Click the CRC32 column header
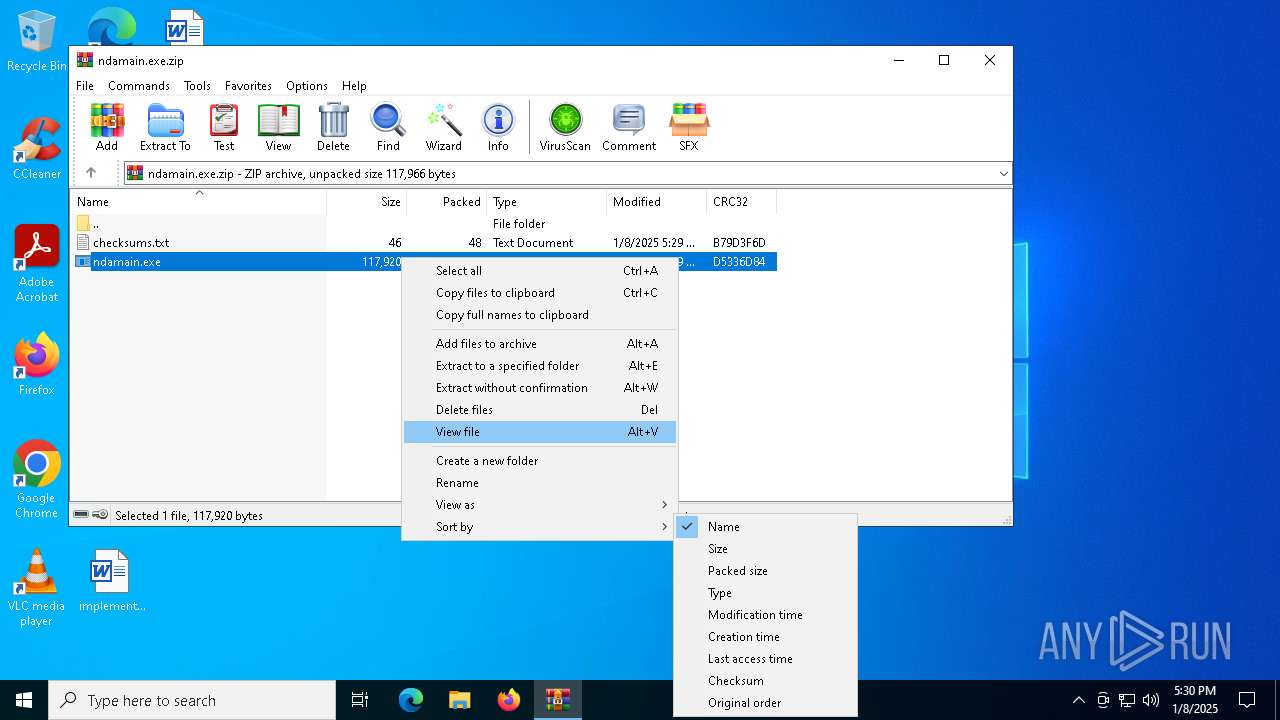 pyautogui.click(x=741, y=202)
